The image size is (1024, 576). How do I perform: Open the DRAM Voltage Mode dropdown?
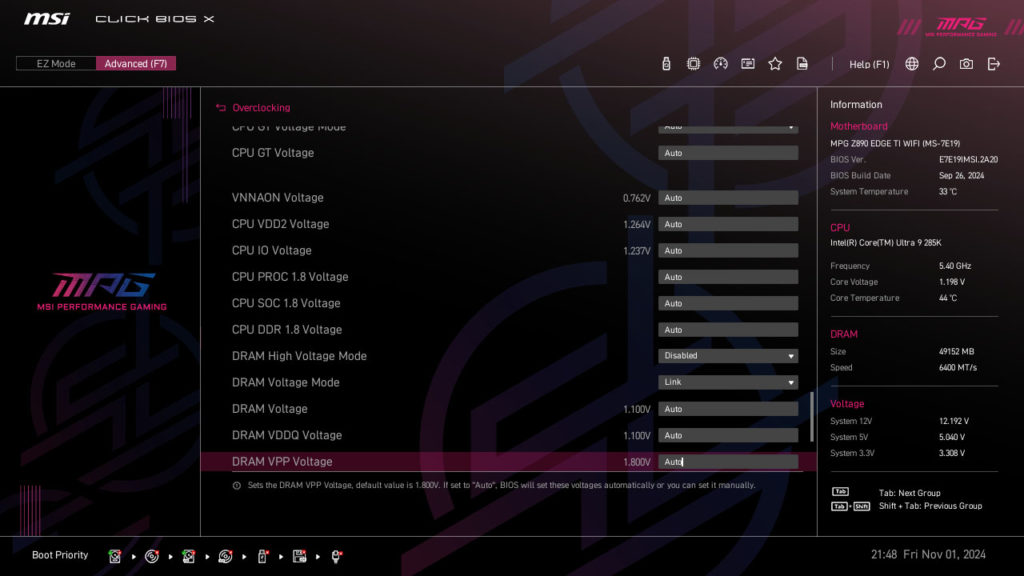(727, 381)
